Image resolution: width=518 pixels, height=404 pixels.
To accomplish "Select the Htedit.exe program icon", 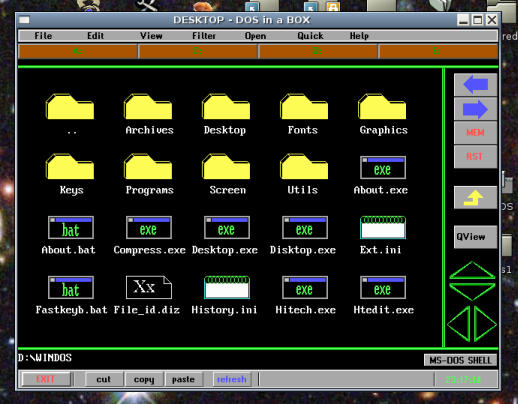I will (x=383, y=288).
